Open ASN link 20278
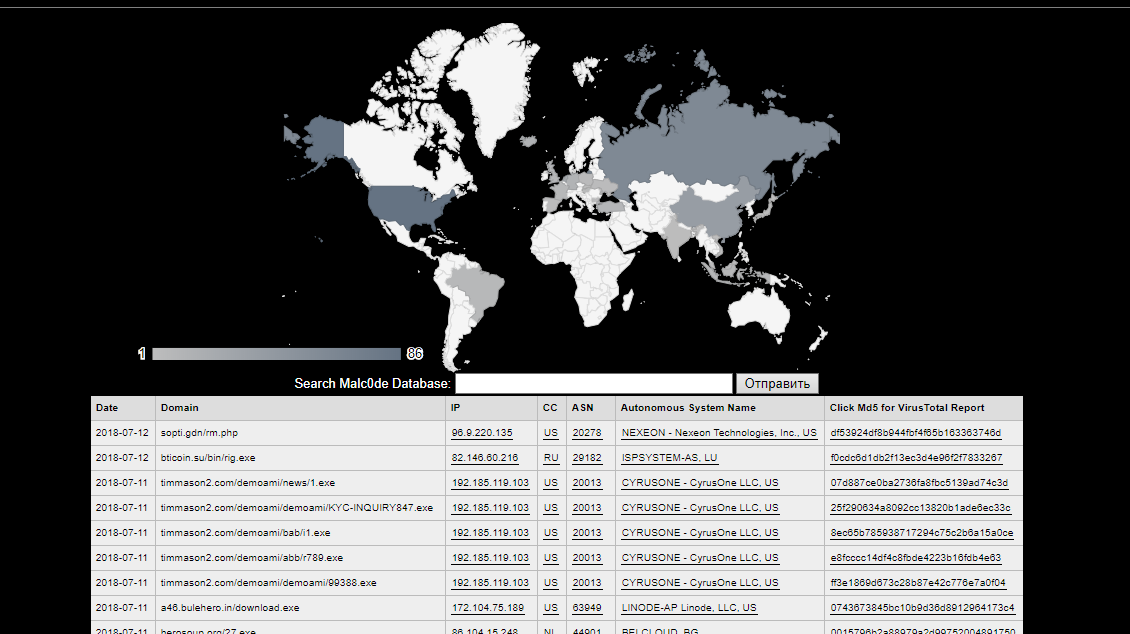Image resolution: width=1130 pixels, height=634 pixels. click(587, 433)
